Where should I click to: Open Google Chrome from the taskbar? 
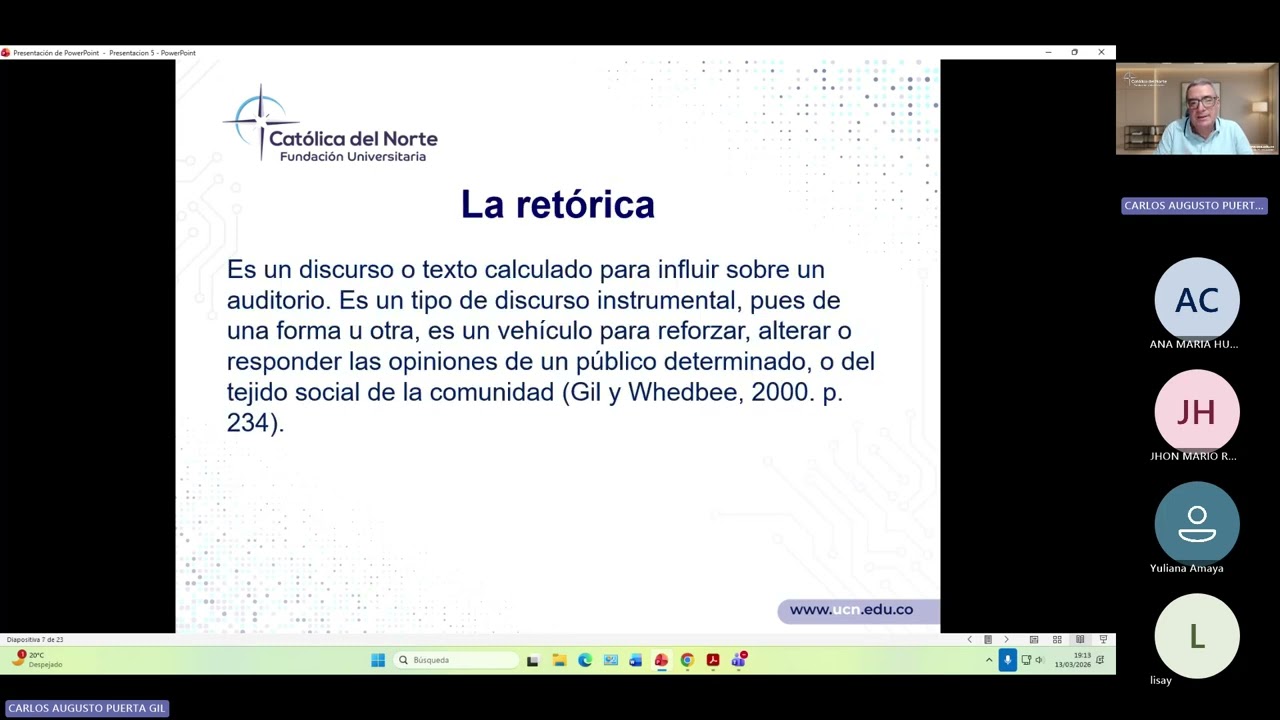coord(687,660)
